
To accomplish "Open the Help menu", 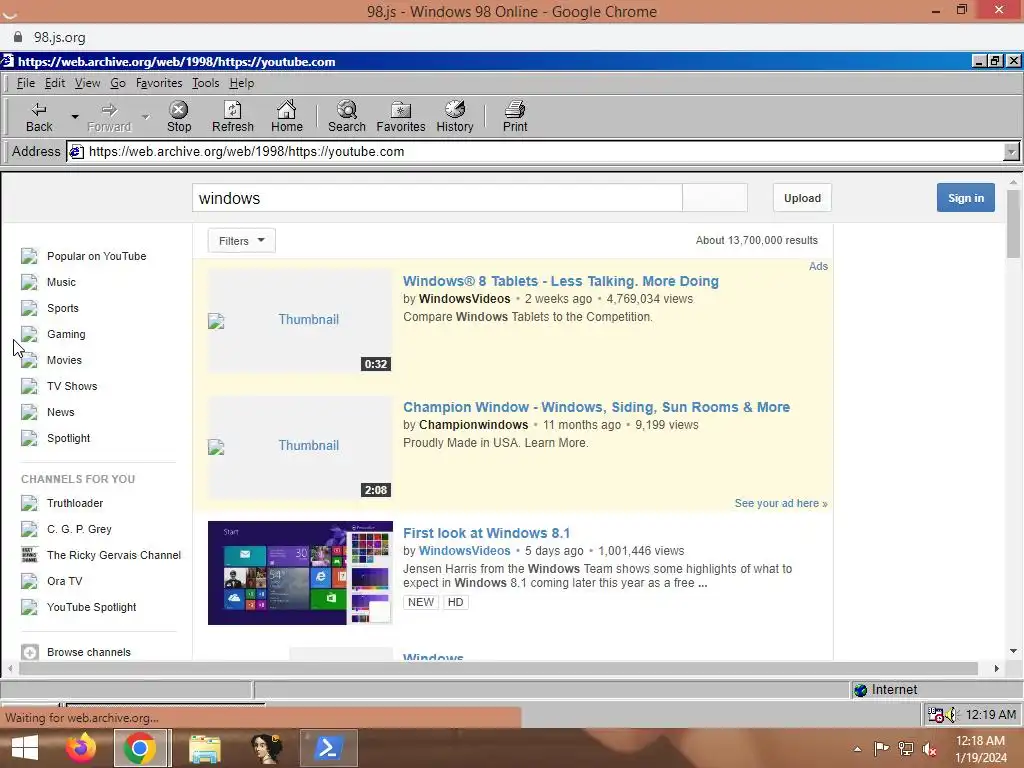I will [x=242, y=83].
